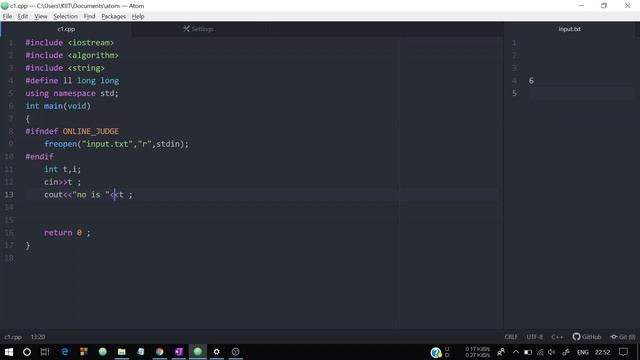This screenshot has height=360, width=640.
Task: Place cursor on line 5 of input.txt
Action: 582,93
